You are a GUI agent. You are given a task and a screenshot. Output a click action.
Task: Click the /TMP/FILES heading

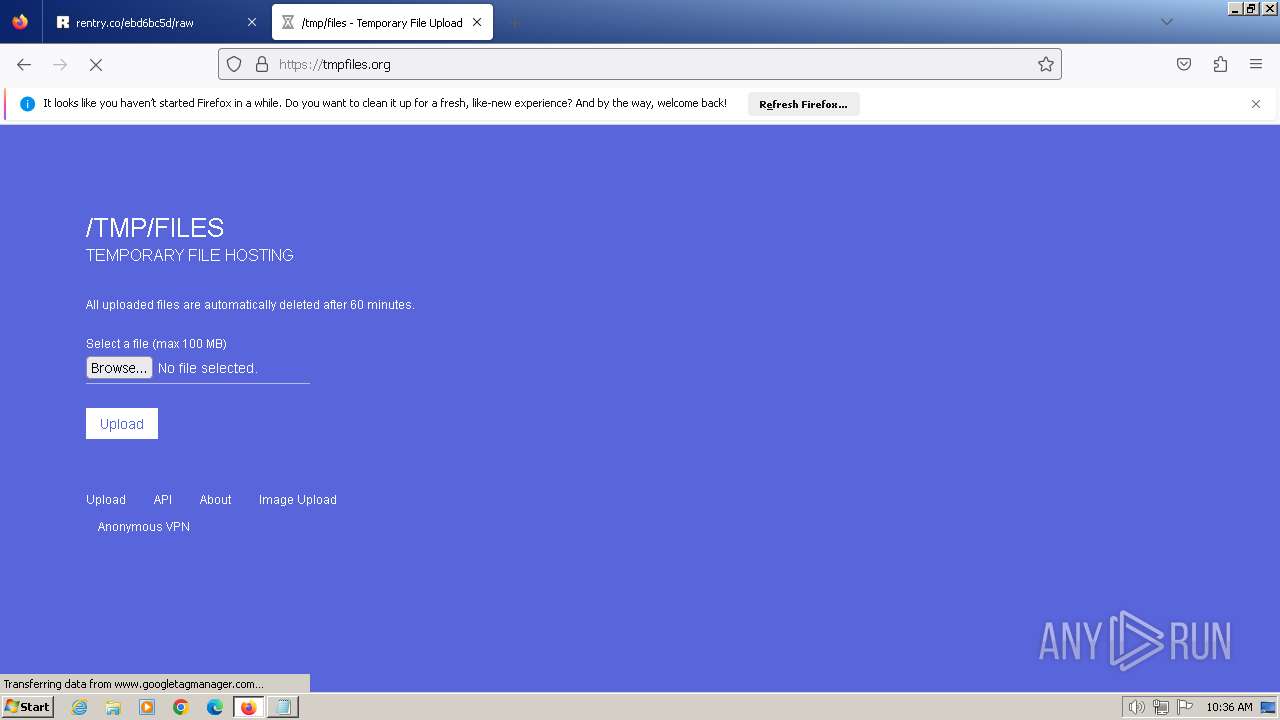click(155, 228)
